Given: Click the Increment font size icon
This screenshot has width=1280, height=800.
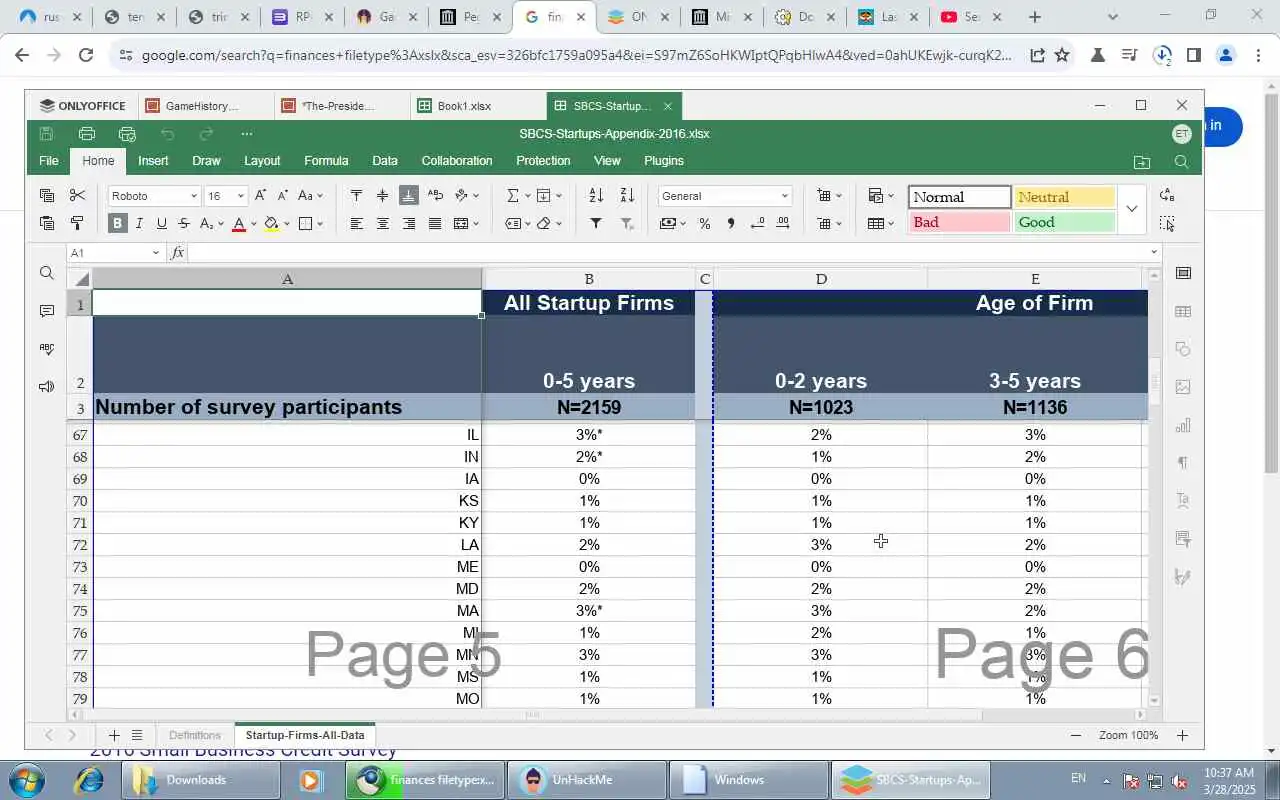Looking at the screenshot, I should 261,196.
